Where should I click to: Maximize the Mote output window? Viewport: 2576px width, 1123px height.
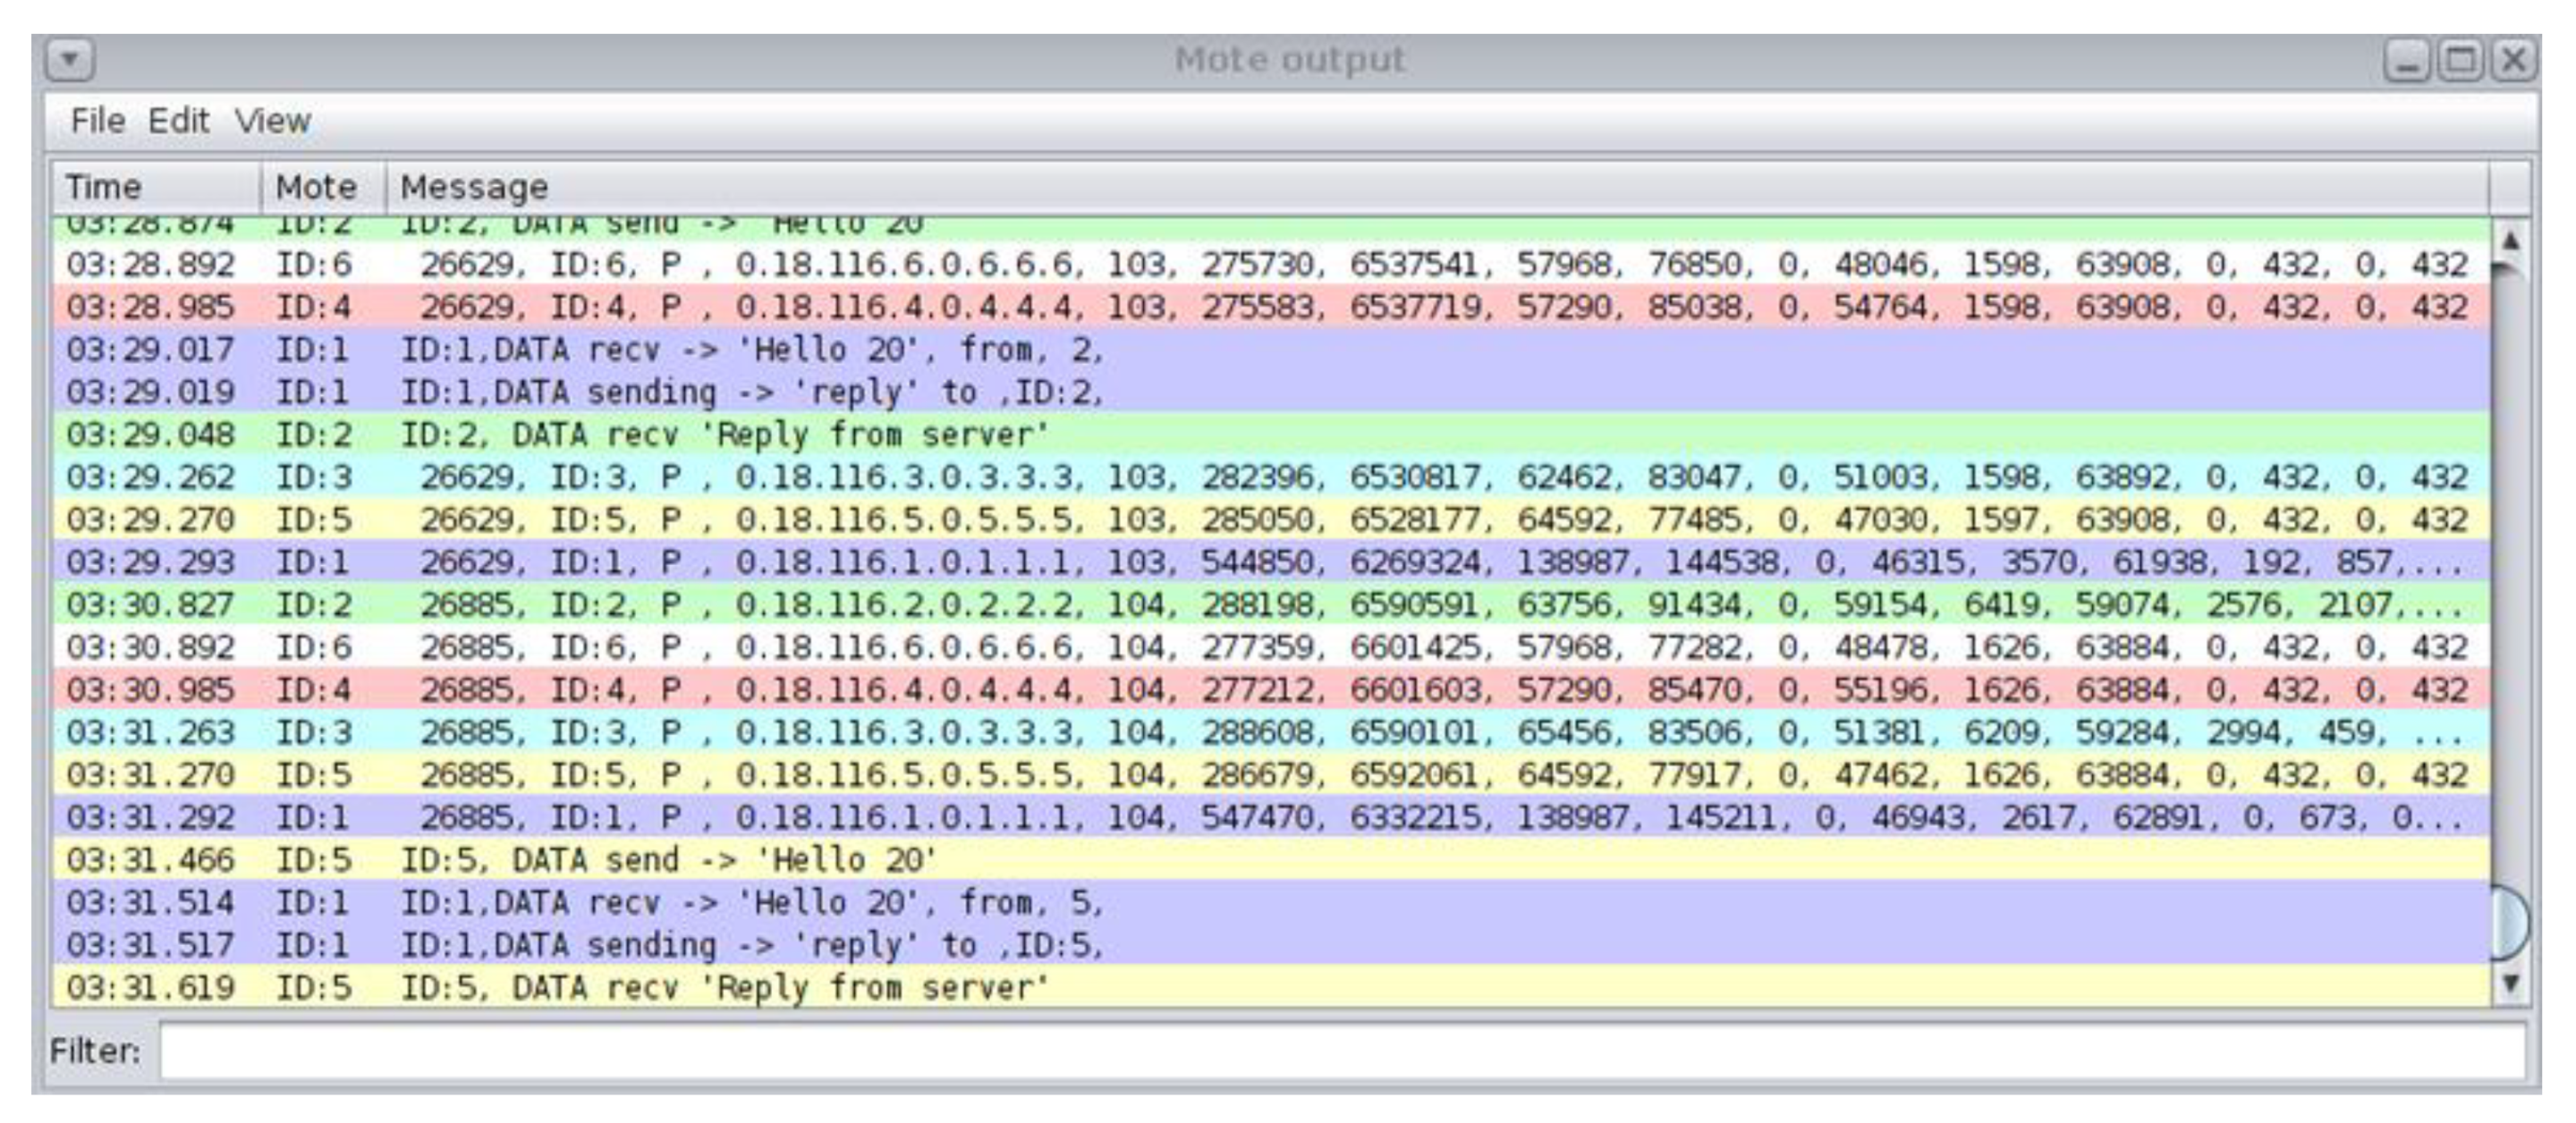(2460, 60)
